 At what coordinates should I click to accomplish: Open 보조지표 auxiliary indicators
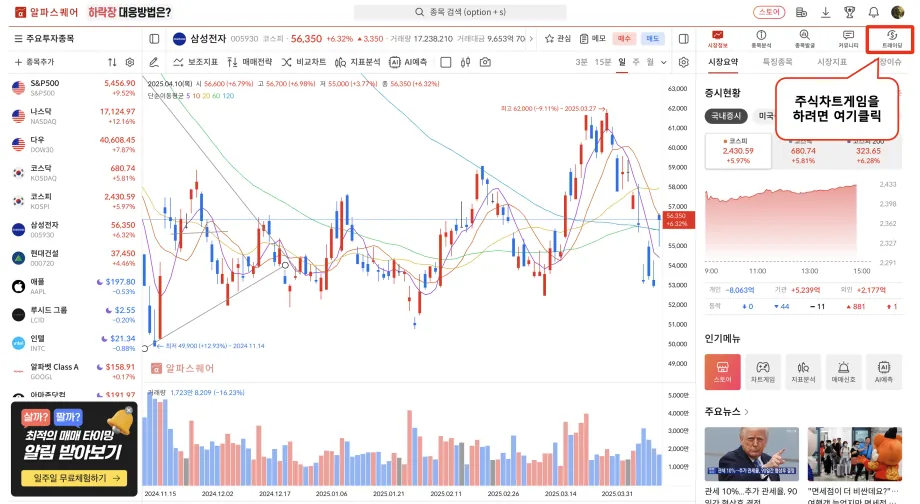pos(195,62)
